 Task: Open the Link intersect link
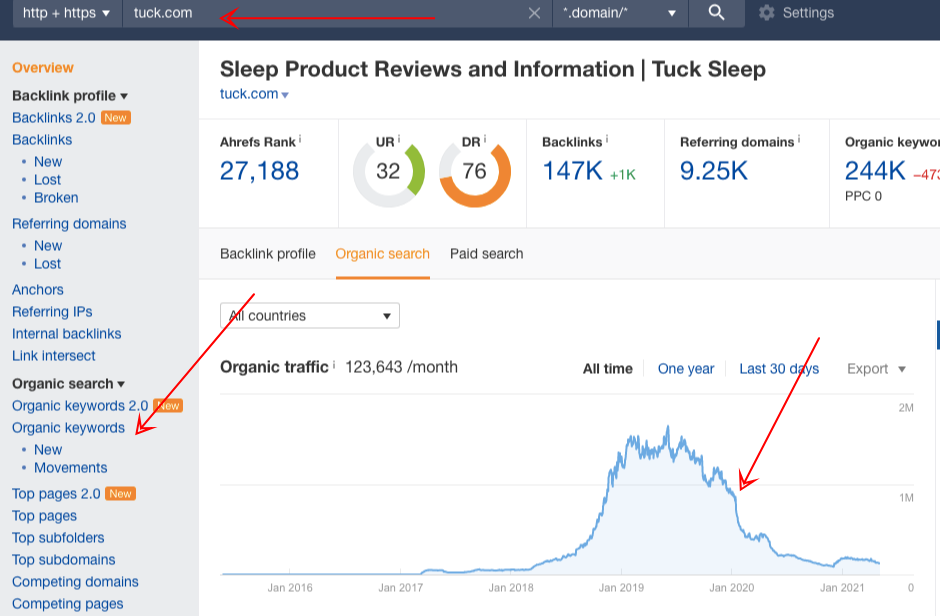pyautogui.click(x=53, y=356)
